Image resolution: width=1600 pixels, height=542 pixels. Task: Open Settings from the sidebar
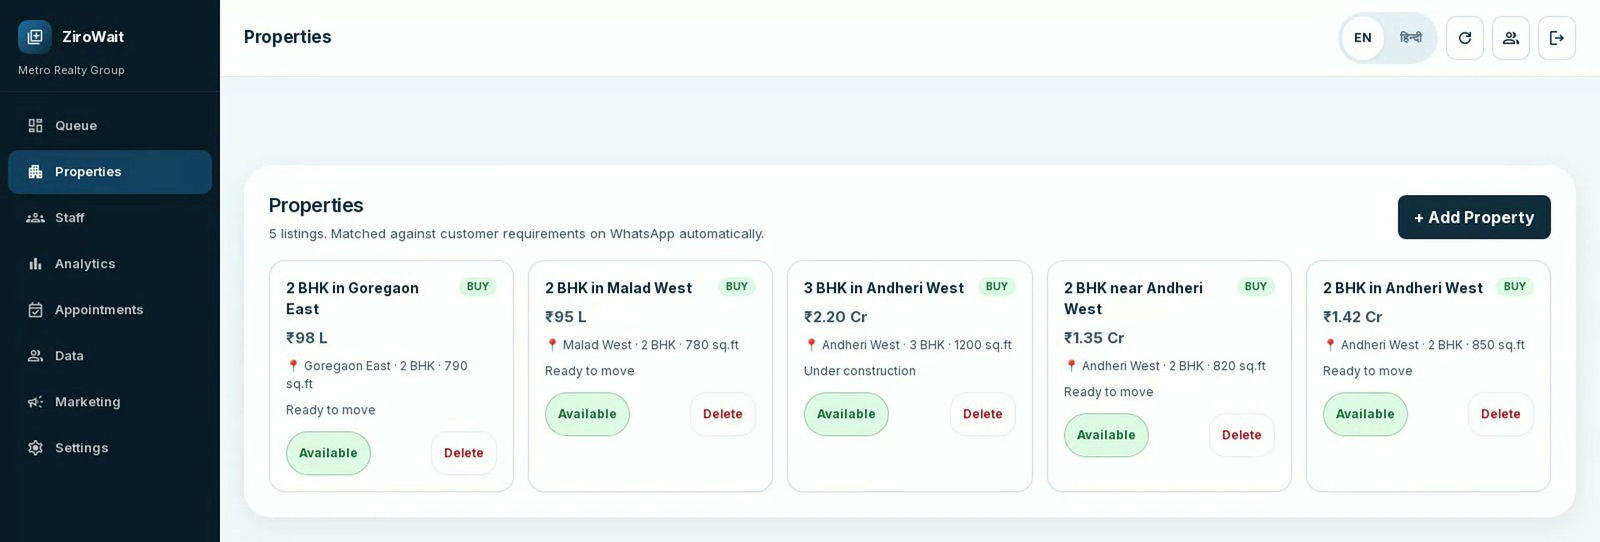tap(110, 447)
